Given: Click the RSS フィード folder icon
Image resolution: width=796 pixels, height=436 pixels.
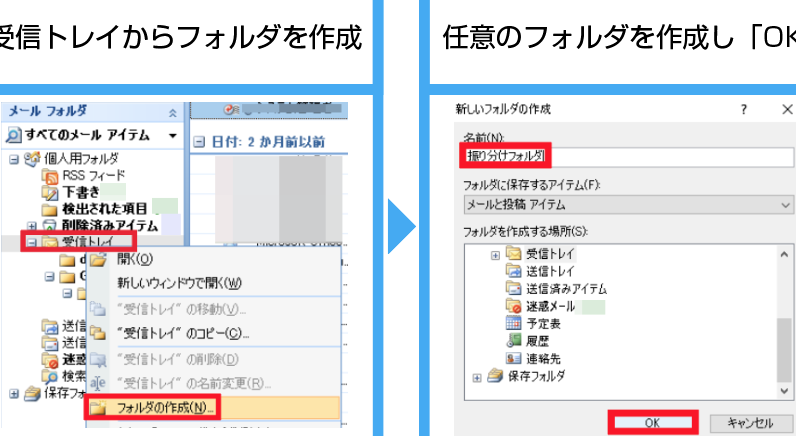Looking at the screenshot, I should [50, 175].
